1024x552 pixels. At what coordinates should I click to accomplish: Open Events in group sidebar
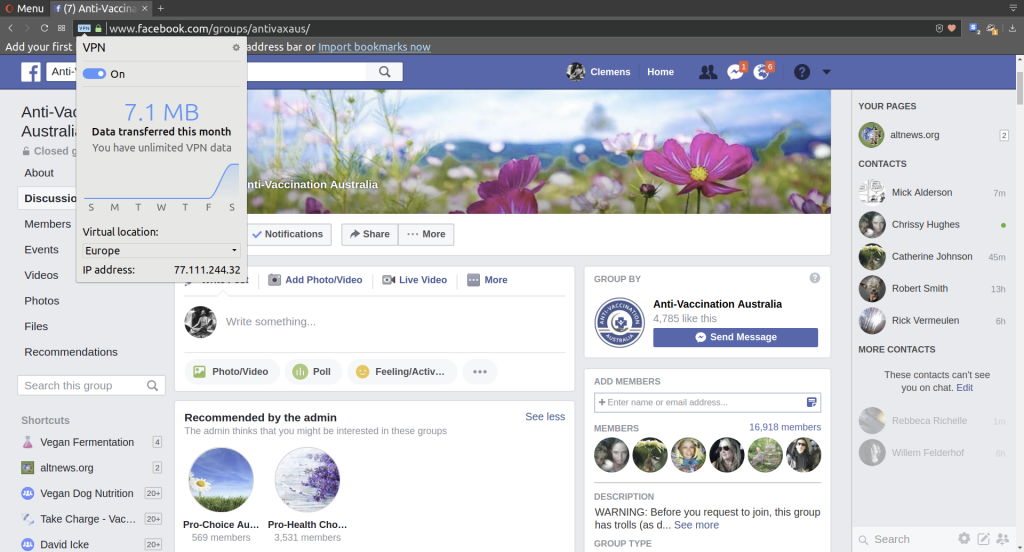coord(41,250)
